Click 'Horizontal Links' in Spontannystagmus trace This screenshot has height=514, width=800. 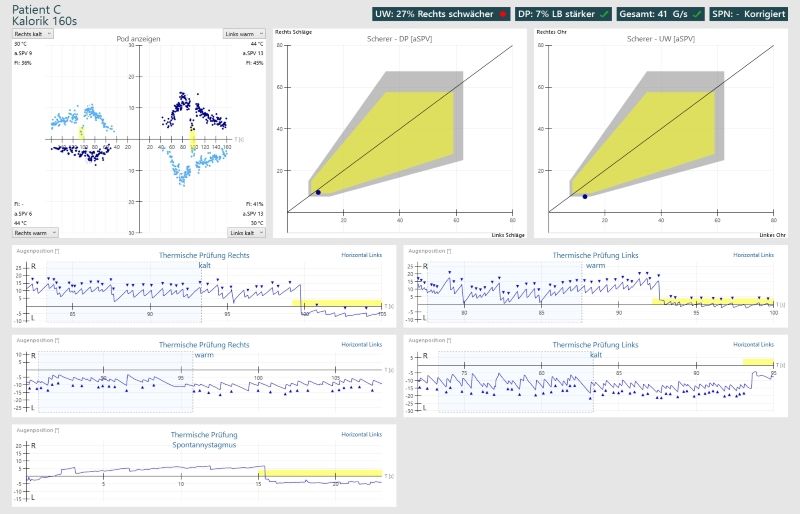coord(361,435)
